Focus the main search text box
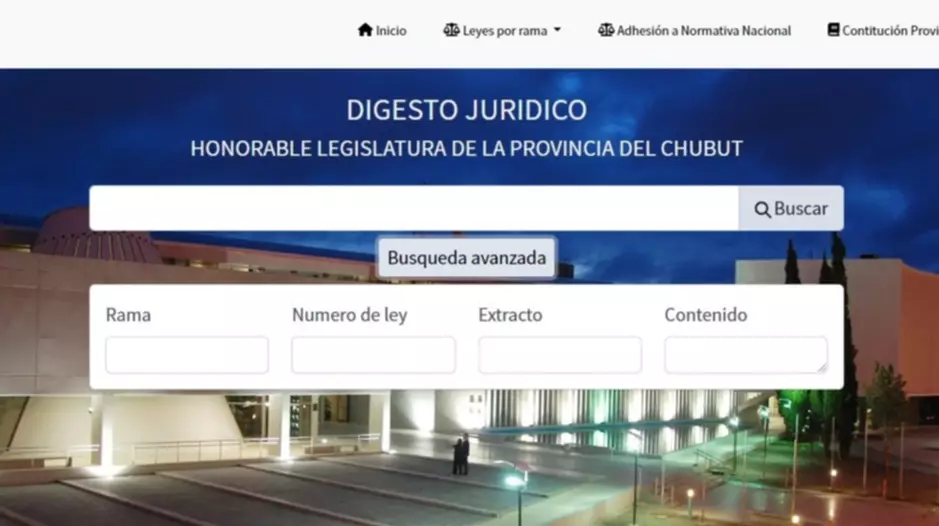939x526 pixels. [414, 208]
